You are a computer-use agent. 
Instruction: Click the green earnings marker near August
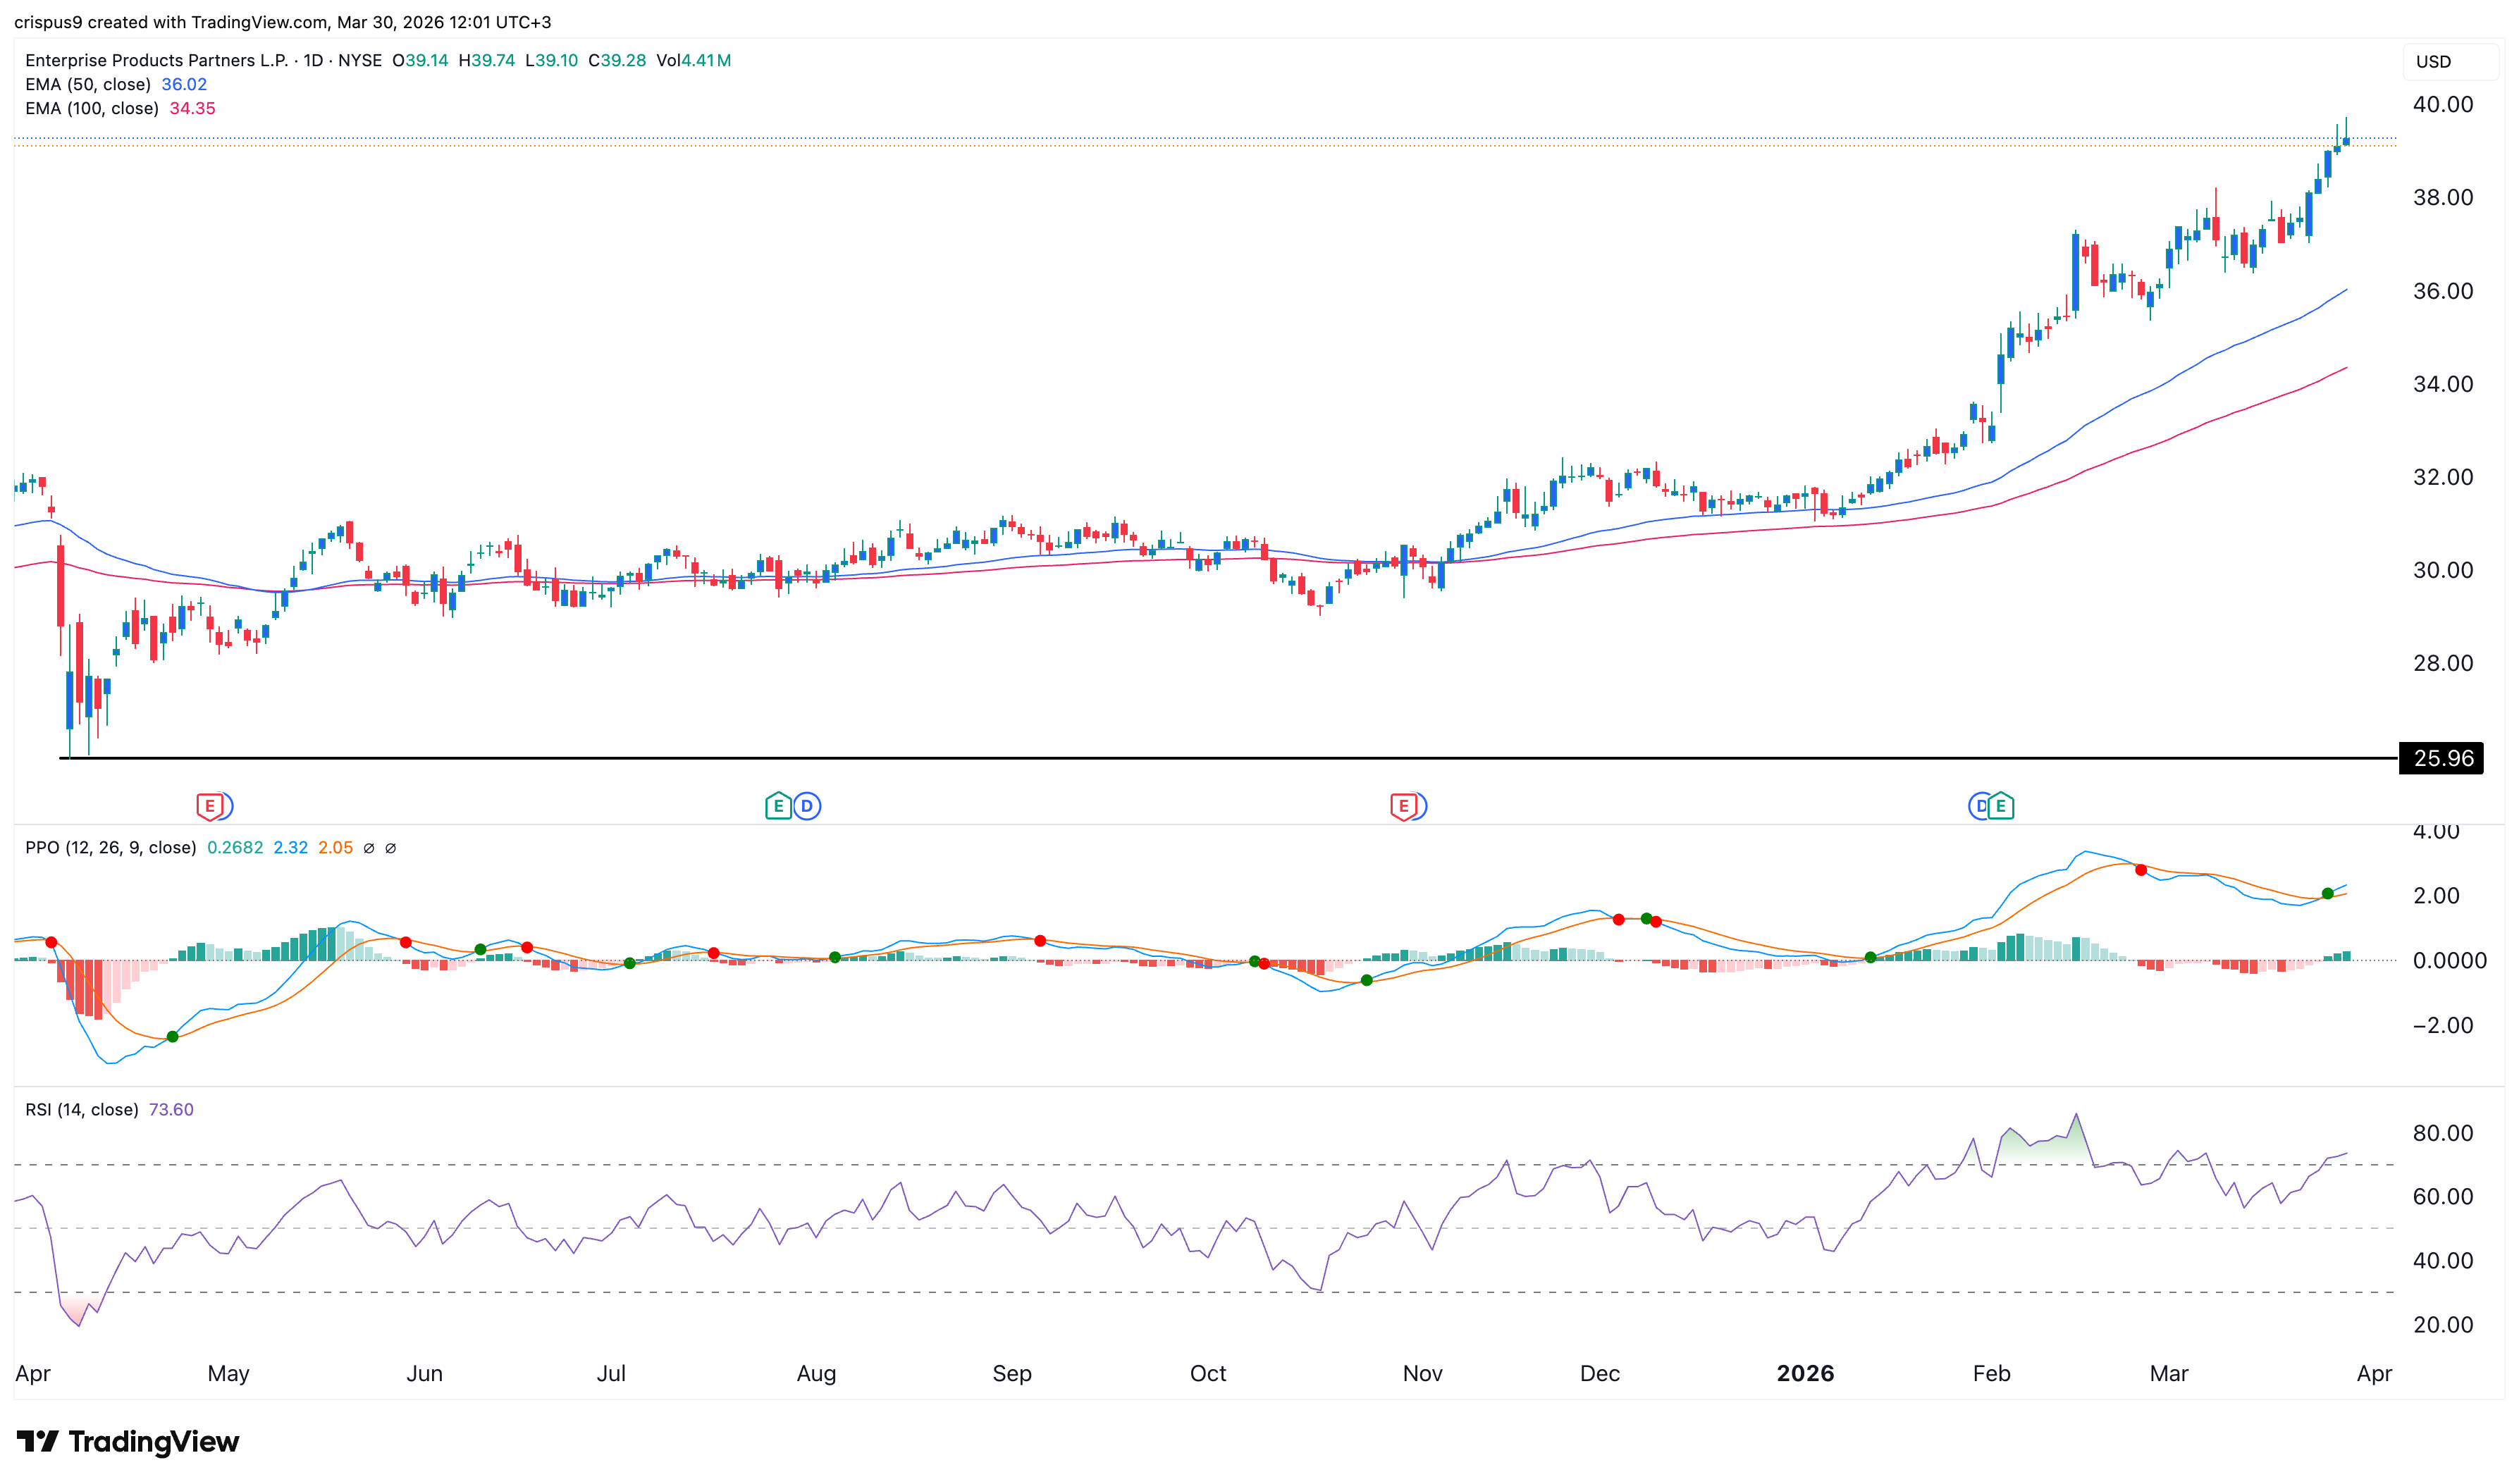click(778, 806)
